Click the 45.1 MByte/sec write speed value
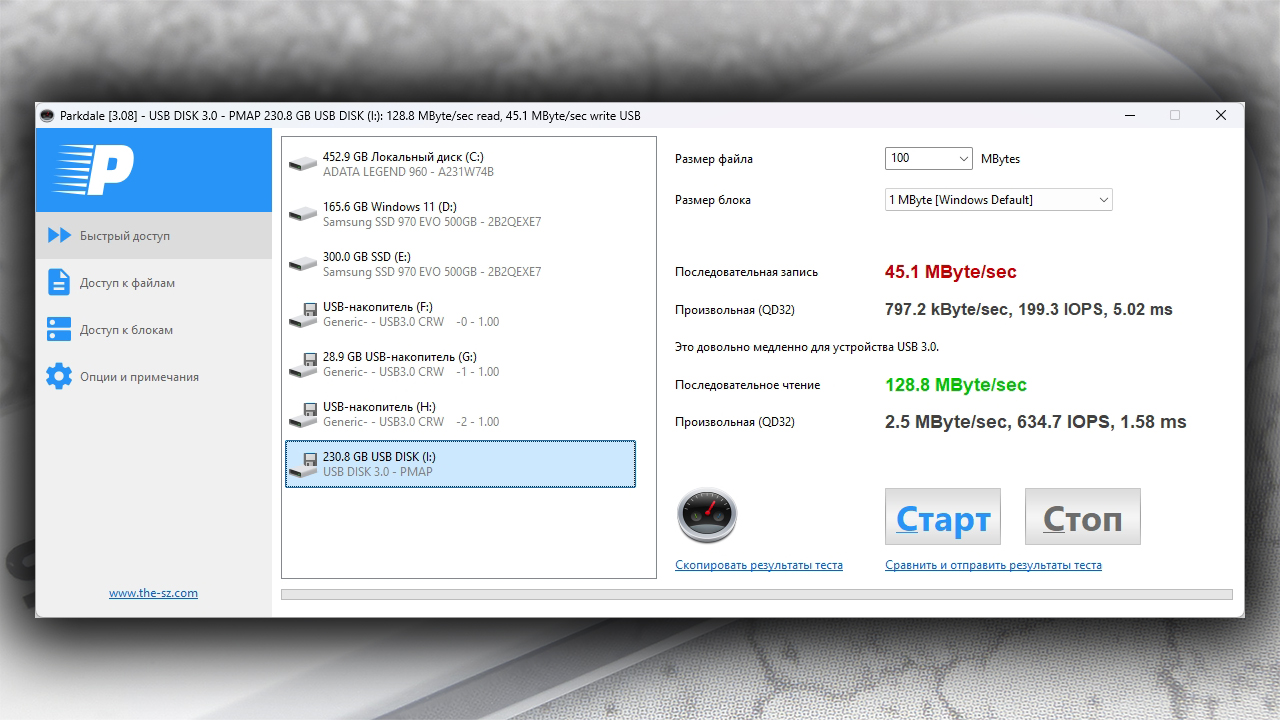Viewport: 1280px width, 720px height. point(951,272)
